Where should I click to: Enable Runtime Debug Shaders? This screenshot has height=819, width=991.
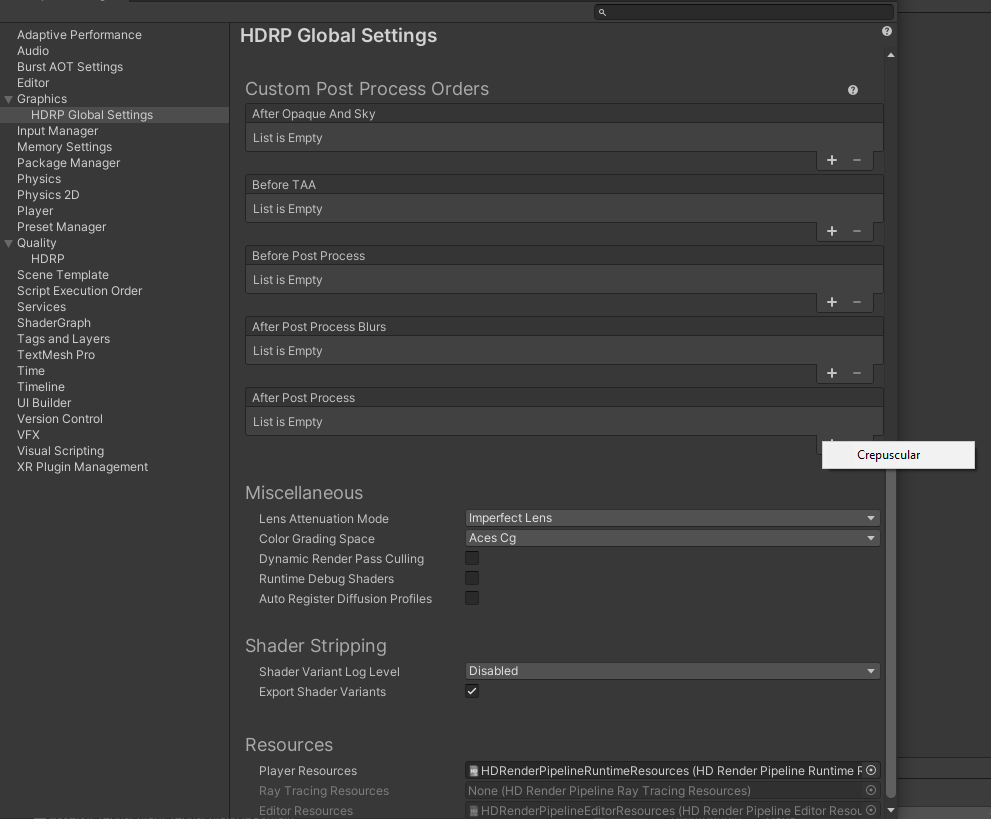(471, 577)
